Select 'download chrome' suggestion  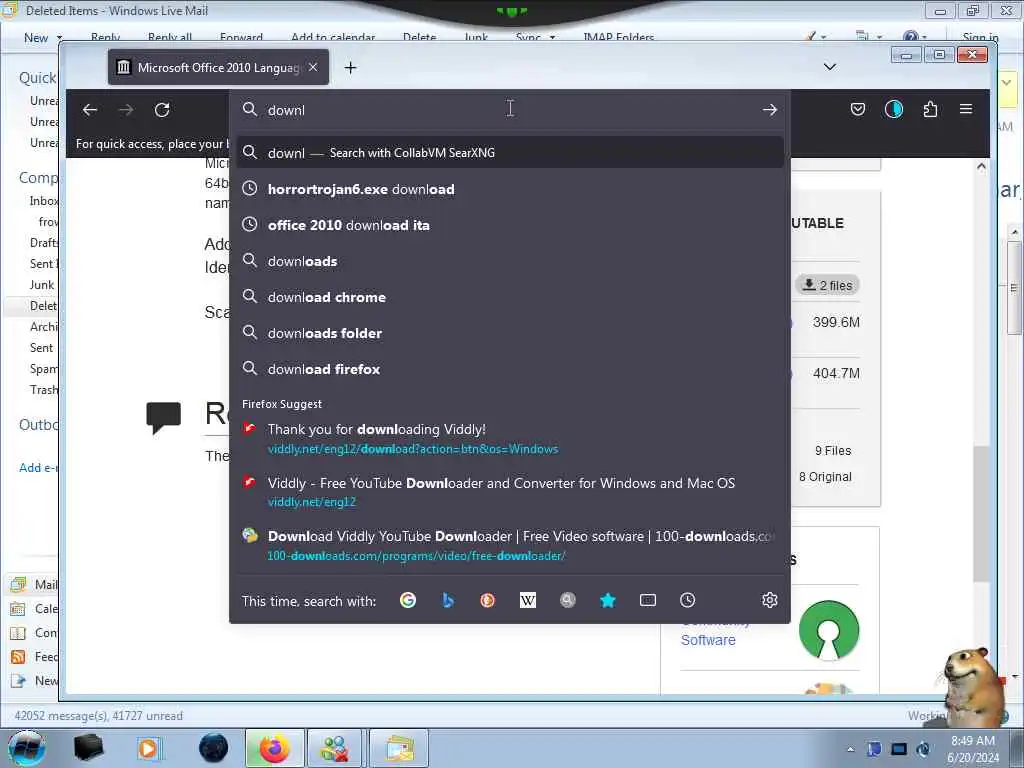point(509,297)
